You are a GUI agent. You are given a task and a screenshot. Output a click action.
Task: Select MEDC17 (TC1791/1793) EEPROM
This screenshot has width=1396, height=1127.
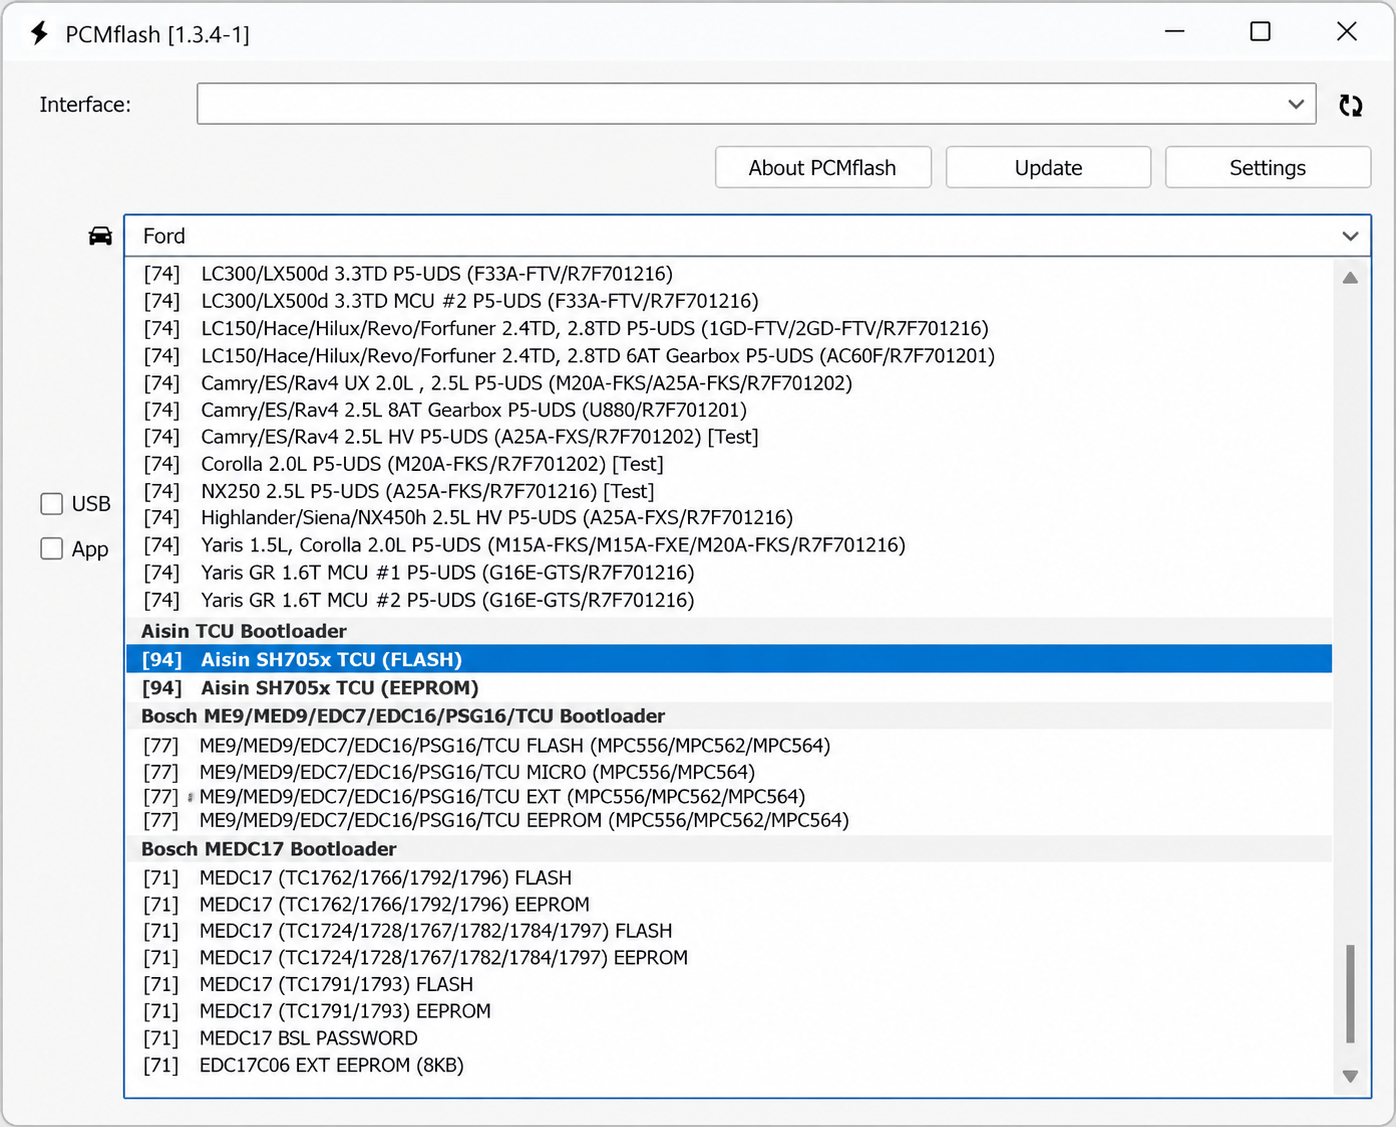(x=729, y=1011)
